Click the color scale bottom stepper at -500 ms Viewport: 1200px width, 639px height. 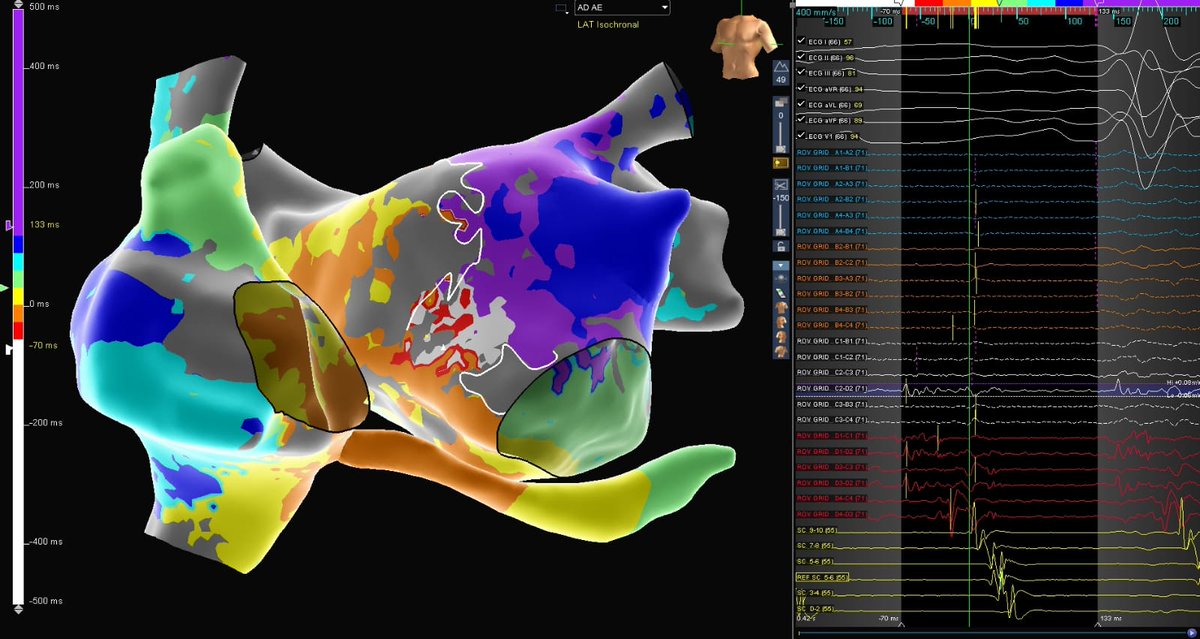[16, 610]
